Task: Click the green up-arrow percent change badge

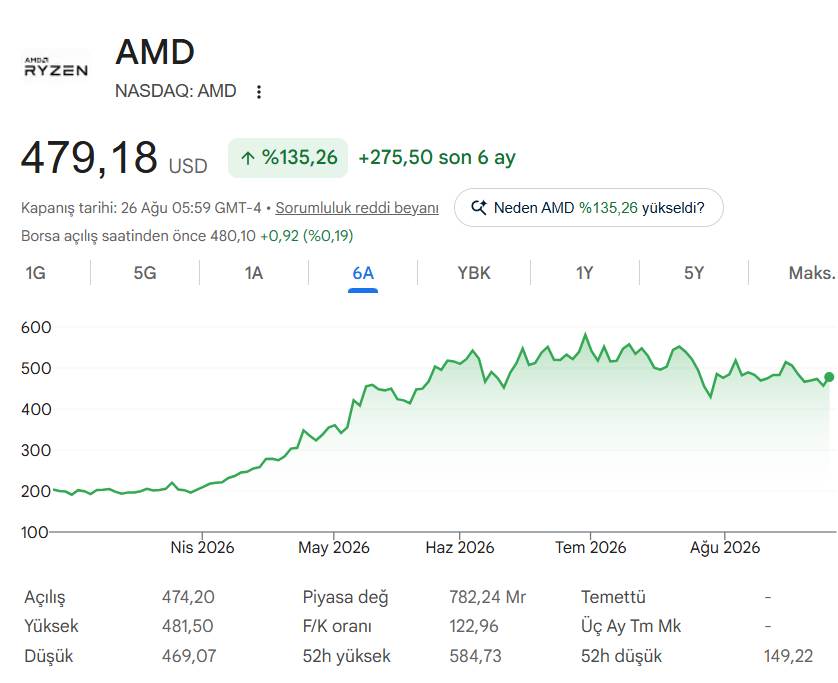Action: (288, 158)
